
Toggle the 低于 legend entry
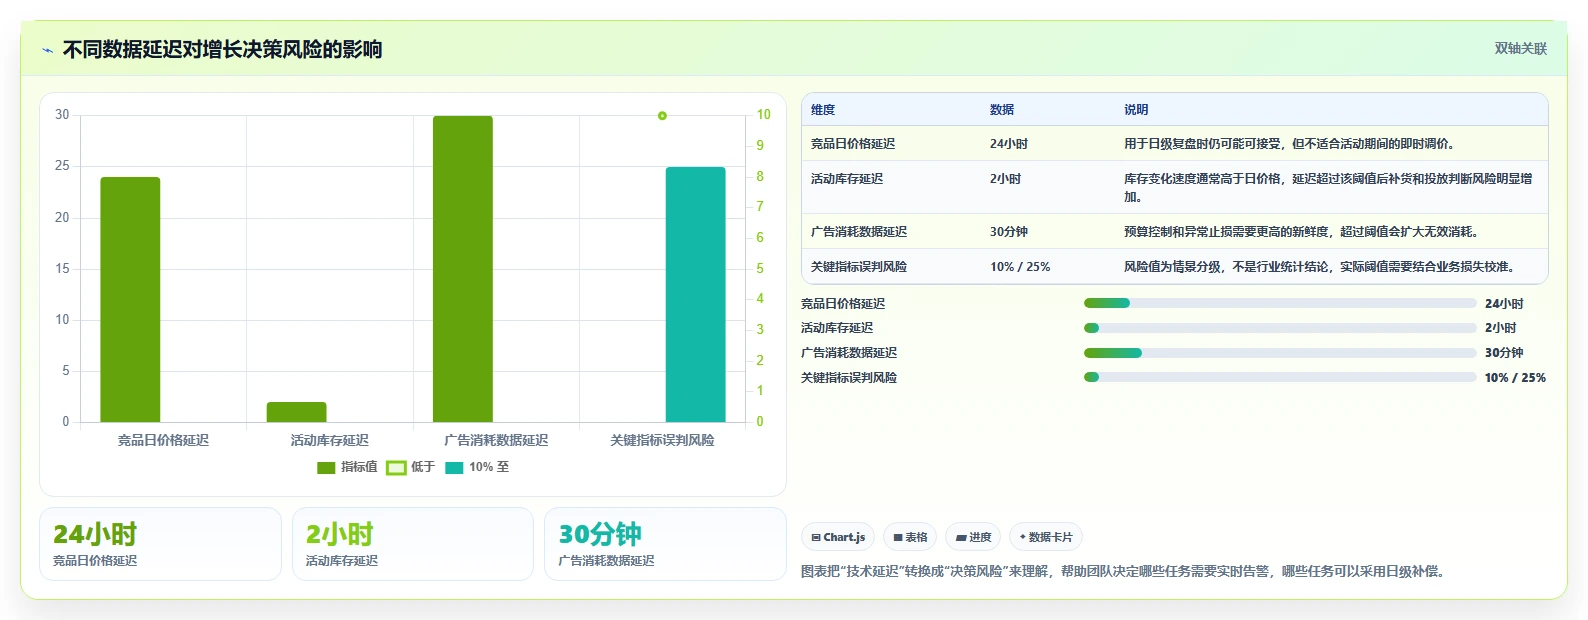click(x=411, y=467)
